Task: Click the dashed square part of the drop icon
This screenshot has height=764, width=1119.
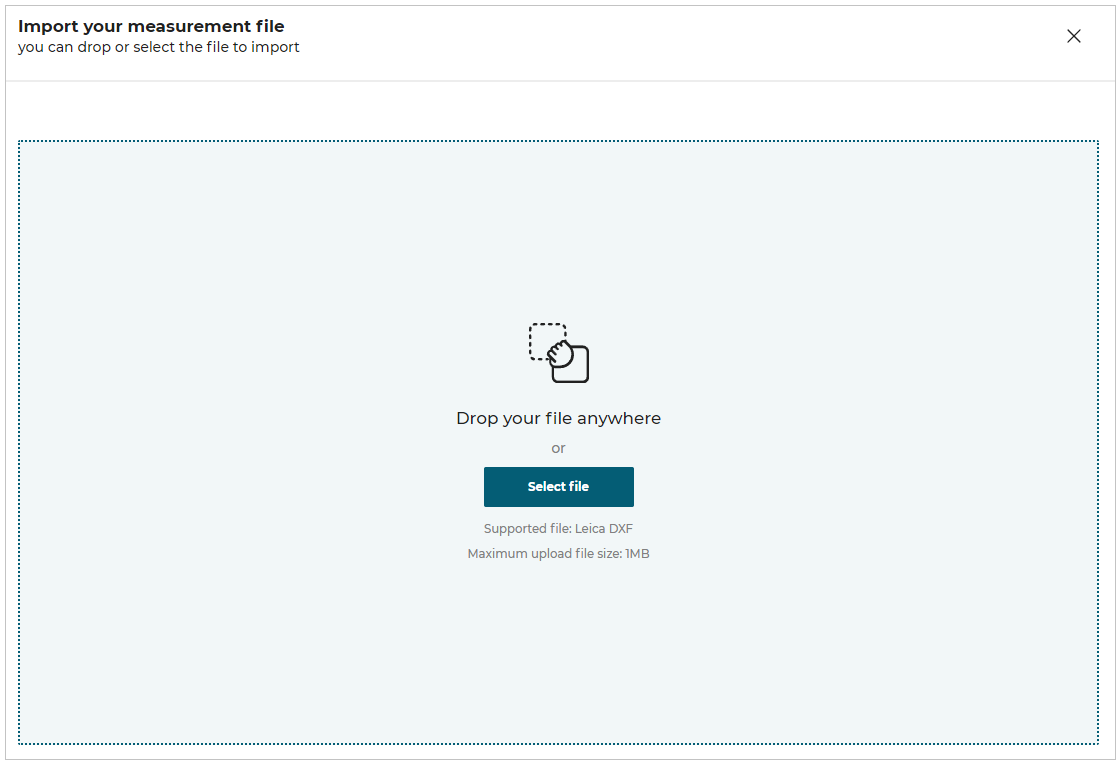Action: pyautogui.click(x=544, y=338)
